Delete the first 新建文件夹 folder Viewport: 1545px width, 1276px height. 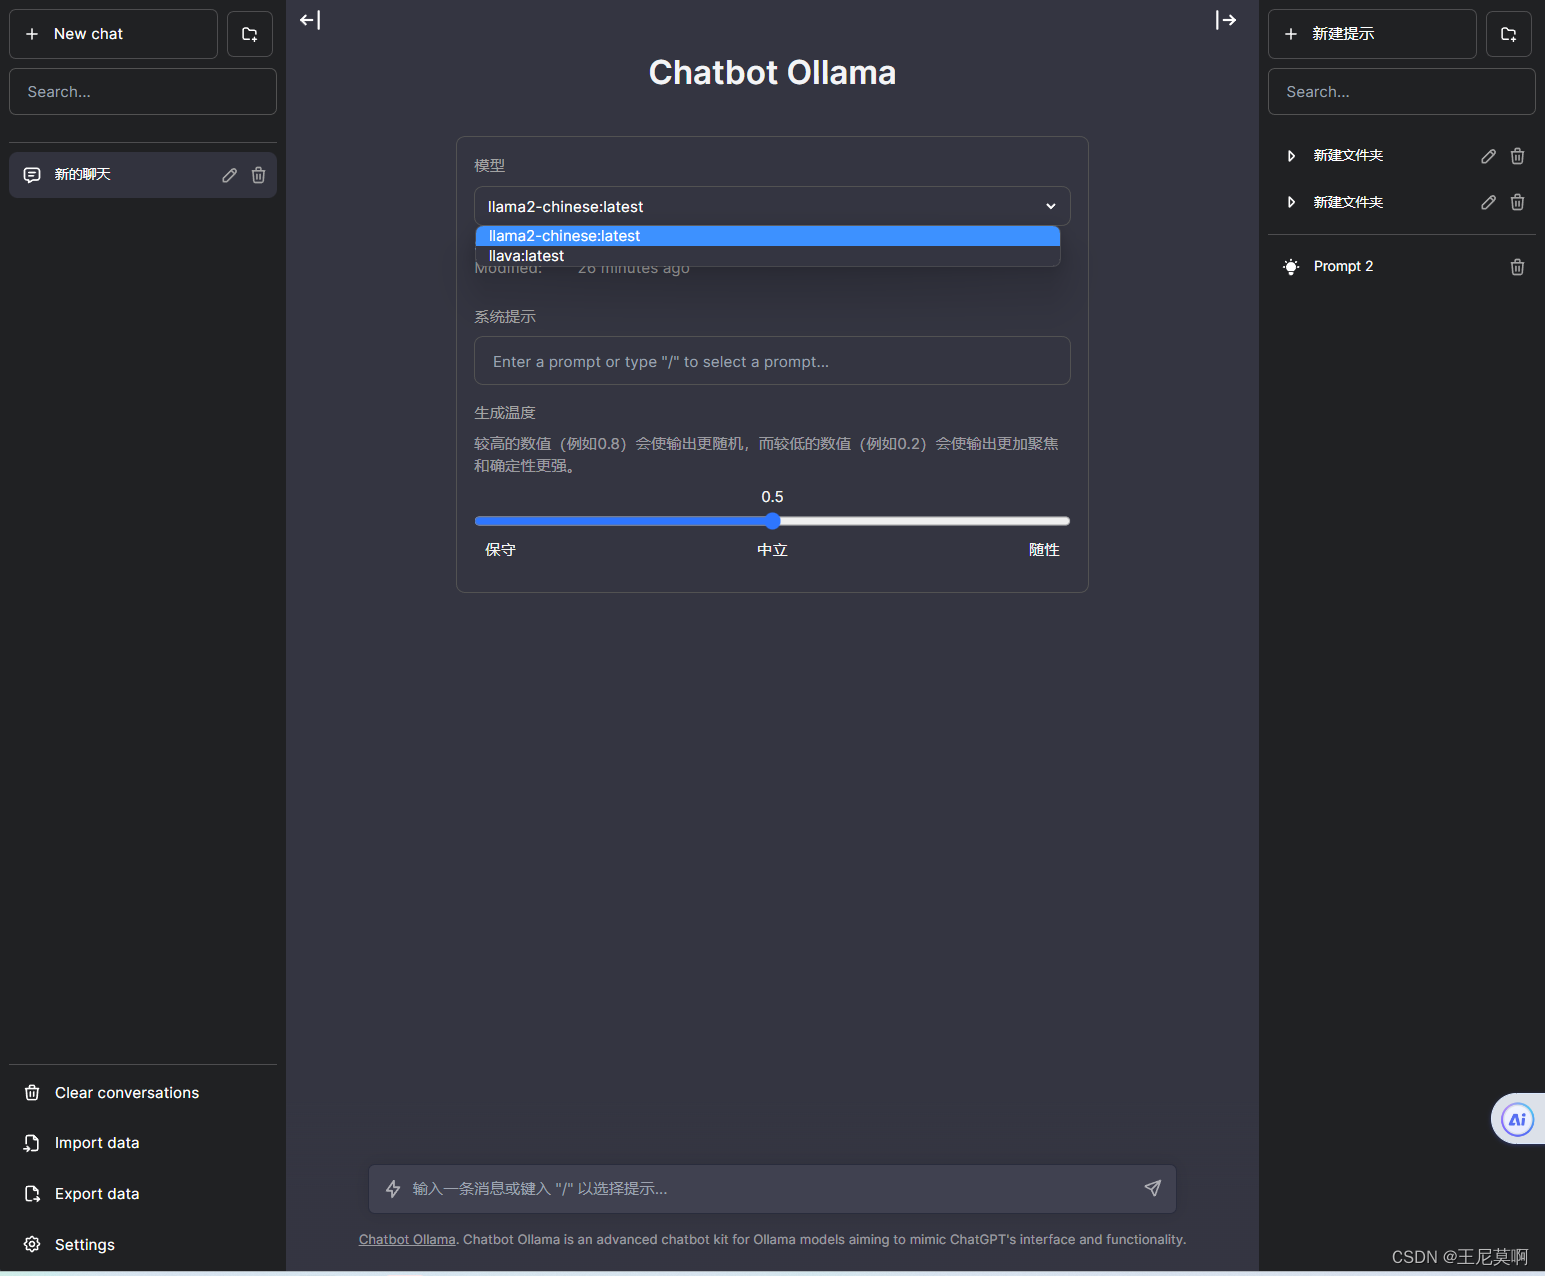(1517, 156)
